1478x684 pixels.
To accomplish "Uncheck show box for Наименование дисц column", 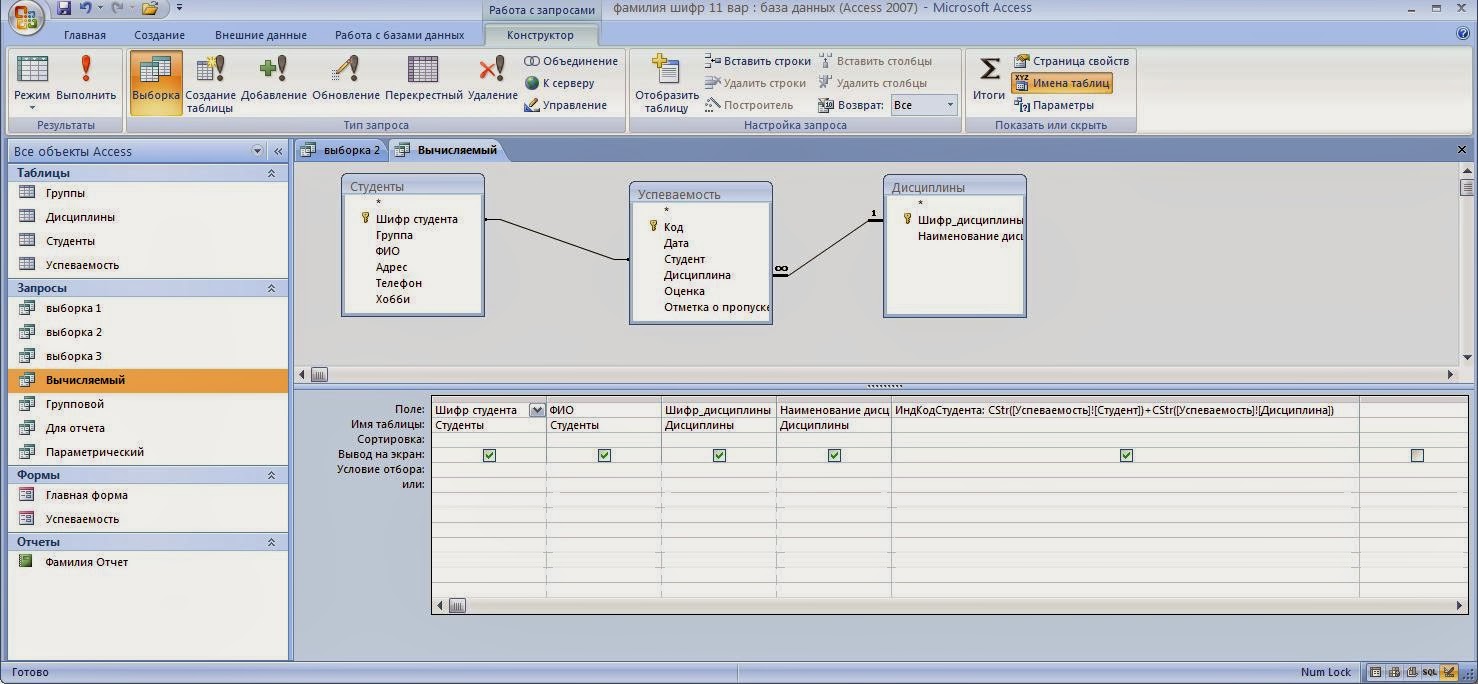I will (834, 455).
